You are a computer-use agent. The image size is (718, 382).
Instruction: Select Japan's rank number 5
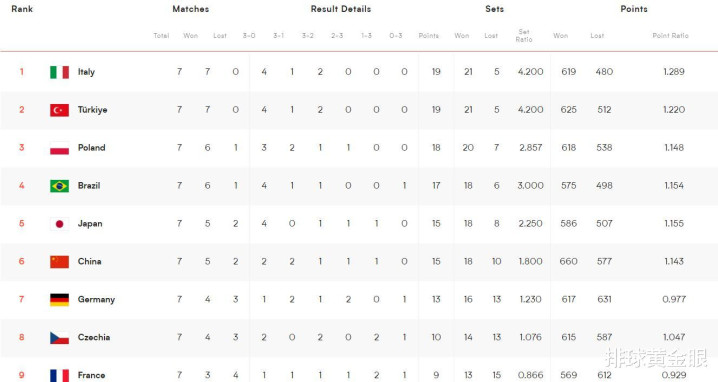click(22, 224)
